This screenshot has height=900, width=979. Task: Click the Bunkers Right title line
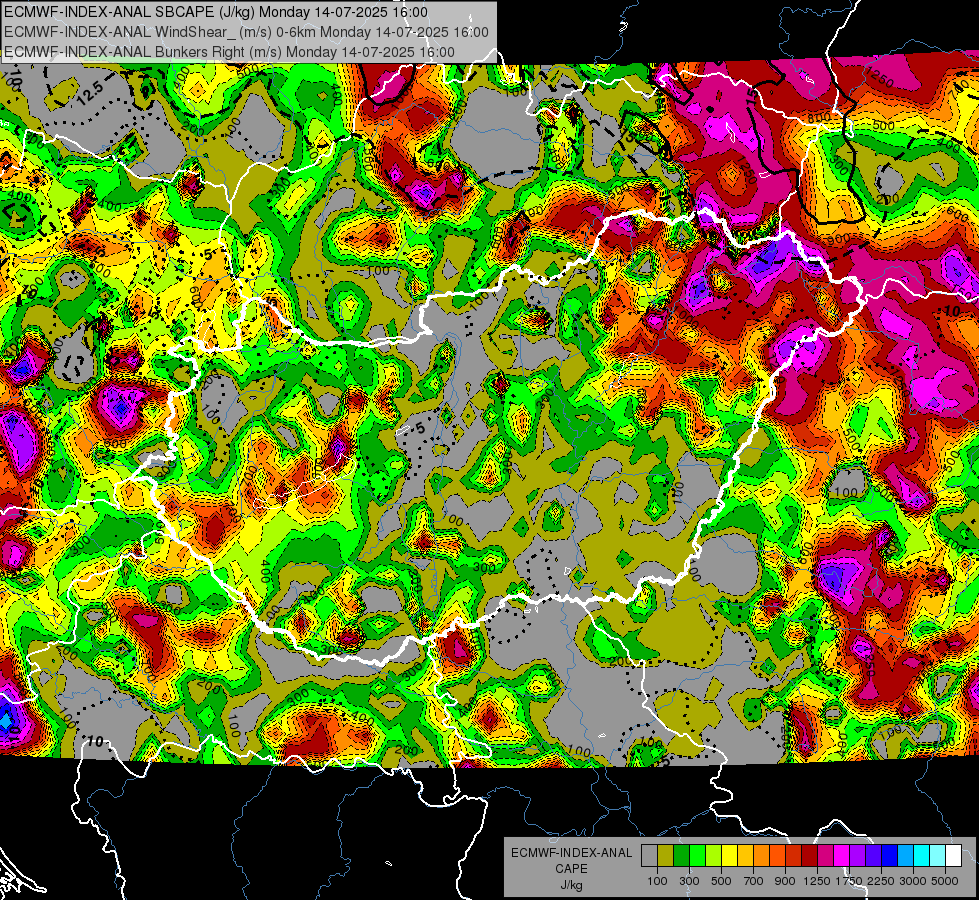pos(229,52)
